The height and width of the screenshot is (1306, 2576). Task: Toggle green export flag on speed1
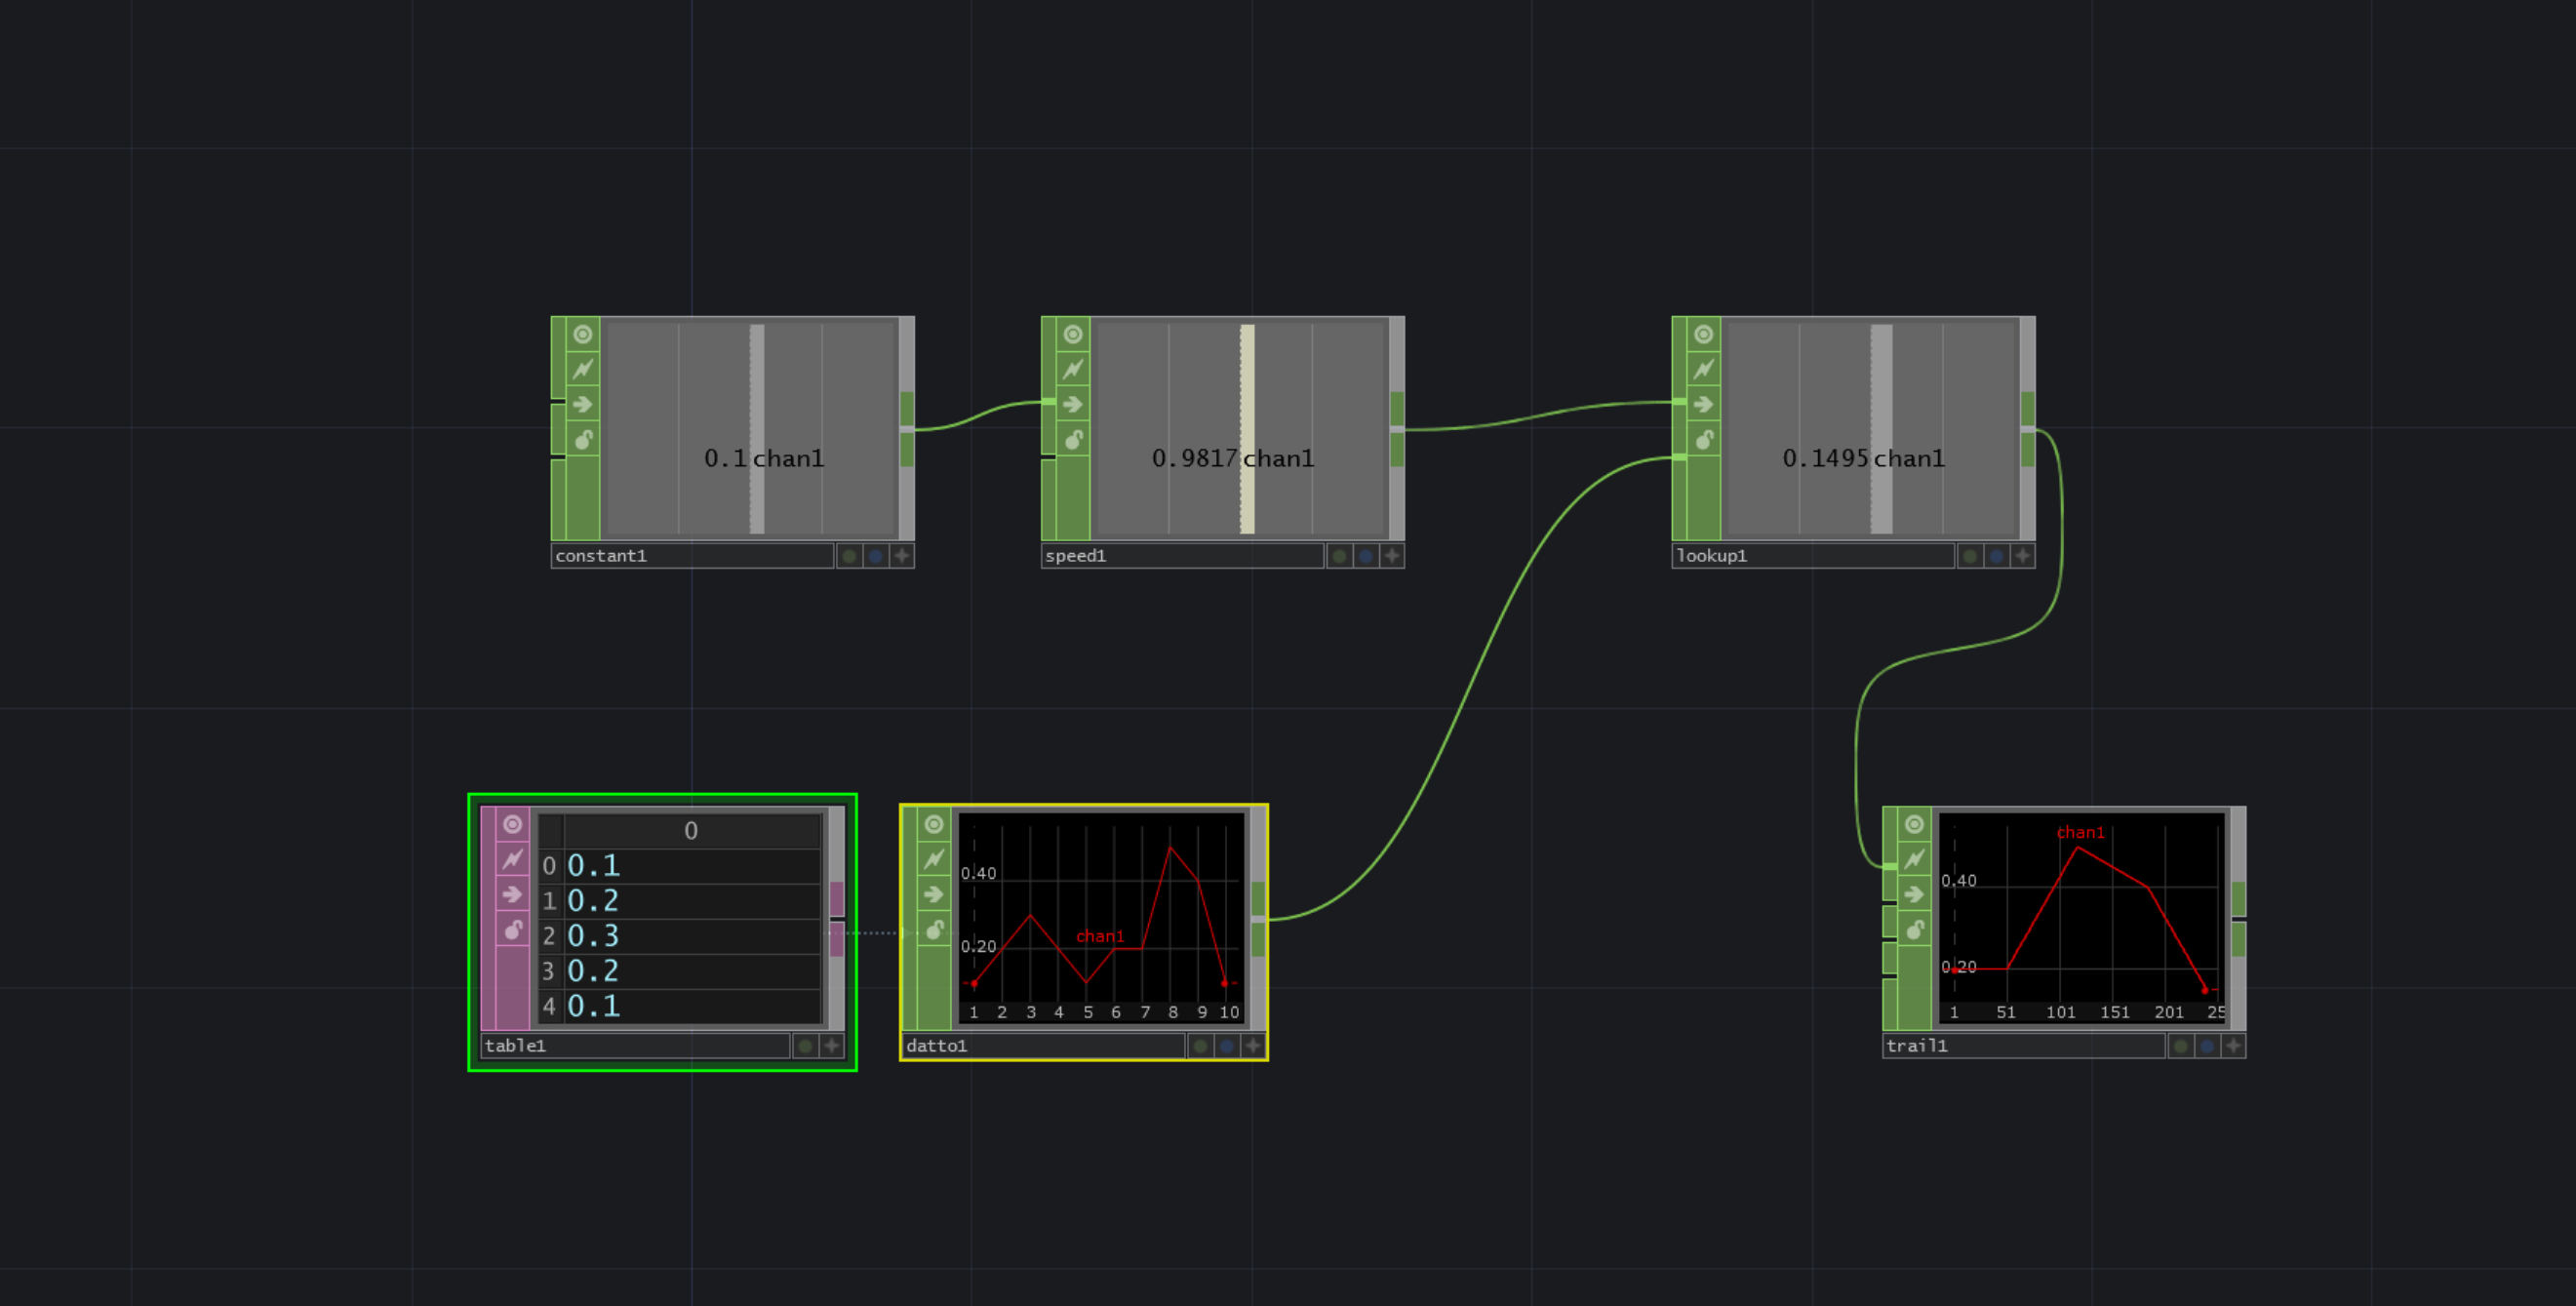tap(1339, 556)
